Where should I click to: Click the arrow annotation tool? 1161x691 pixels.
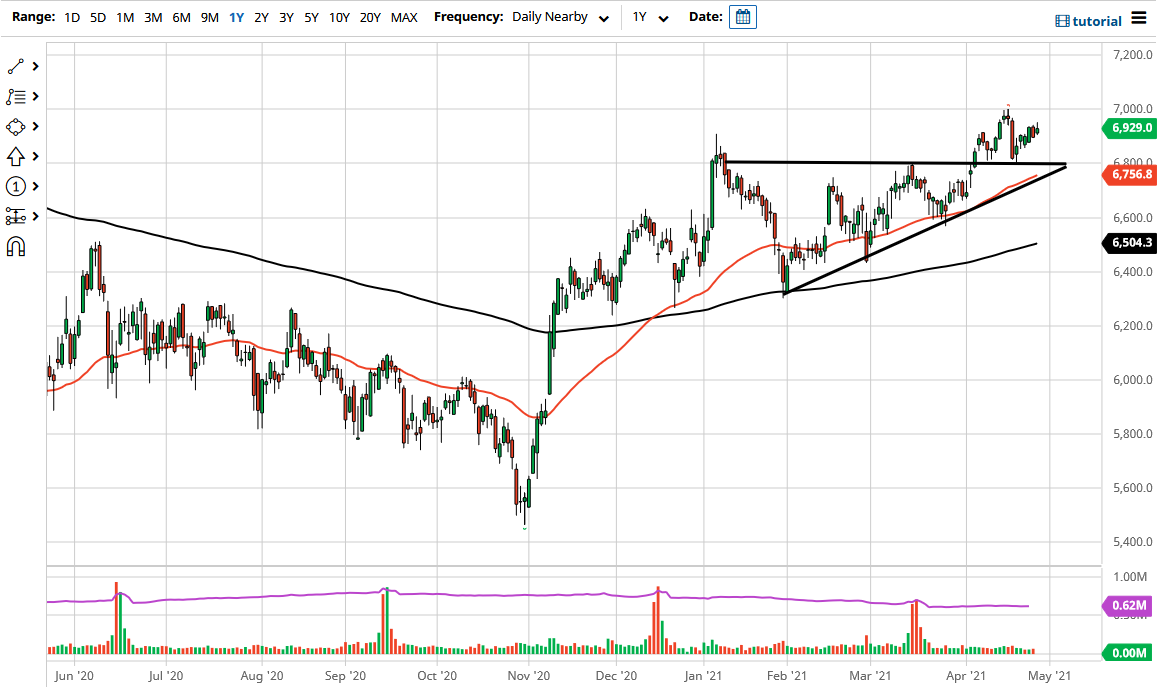pyautogui.click(x=16, y=156)
